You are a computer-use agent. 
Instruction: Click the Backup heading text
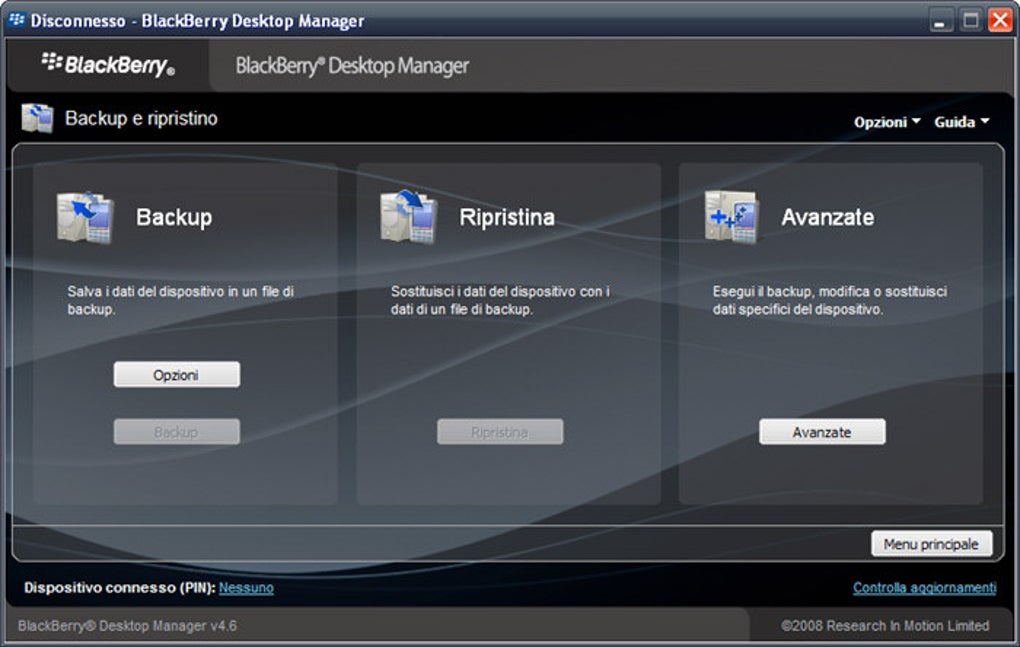point(174,217)
